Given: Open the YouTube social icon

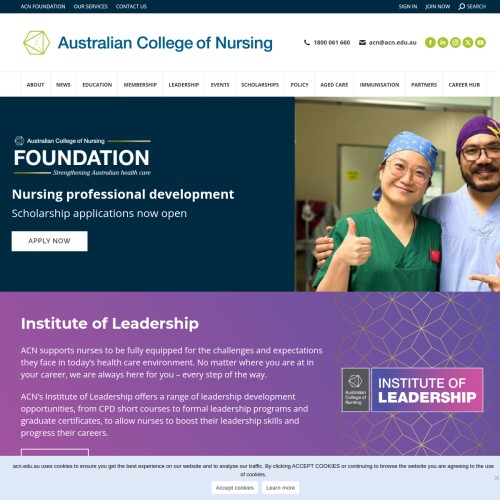Looking at the screenshot, I should (480, 42).
